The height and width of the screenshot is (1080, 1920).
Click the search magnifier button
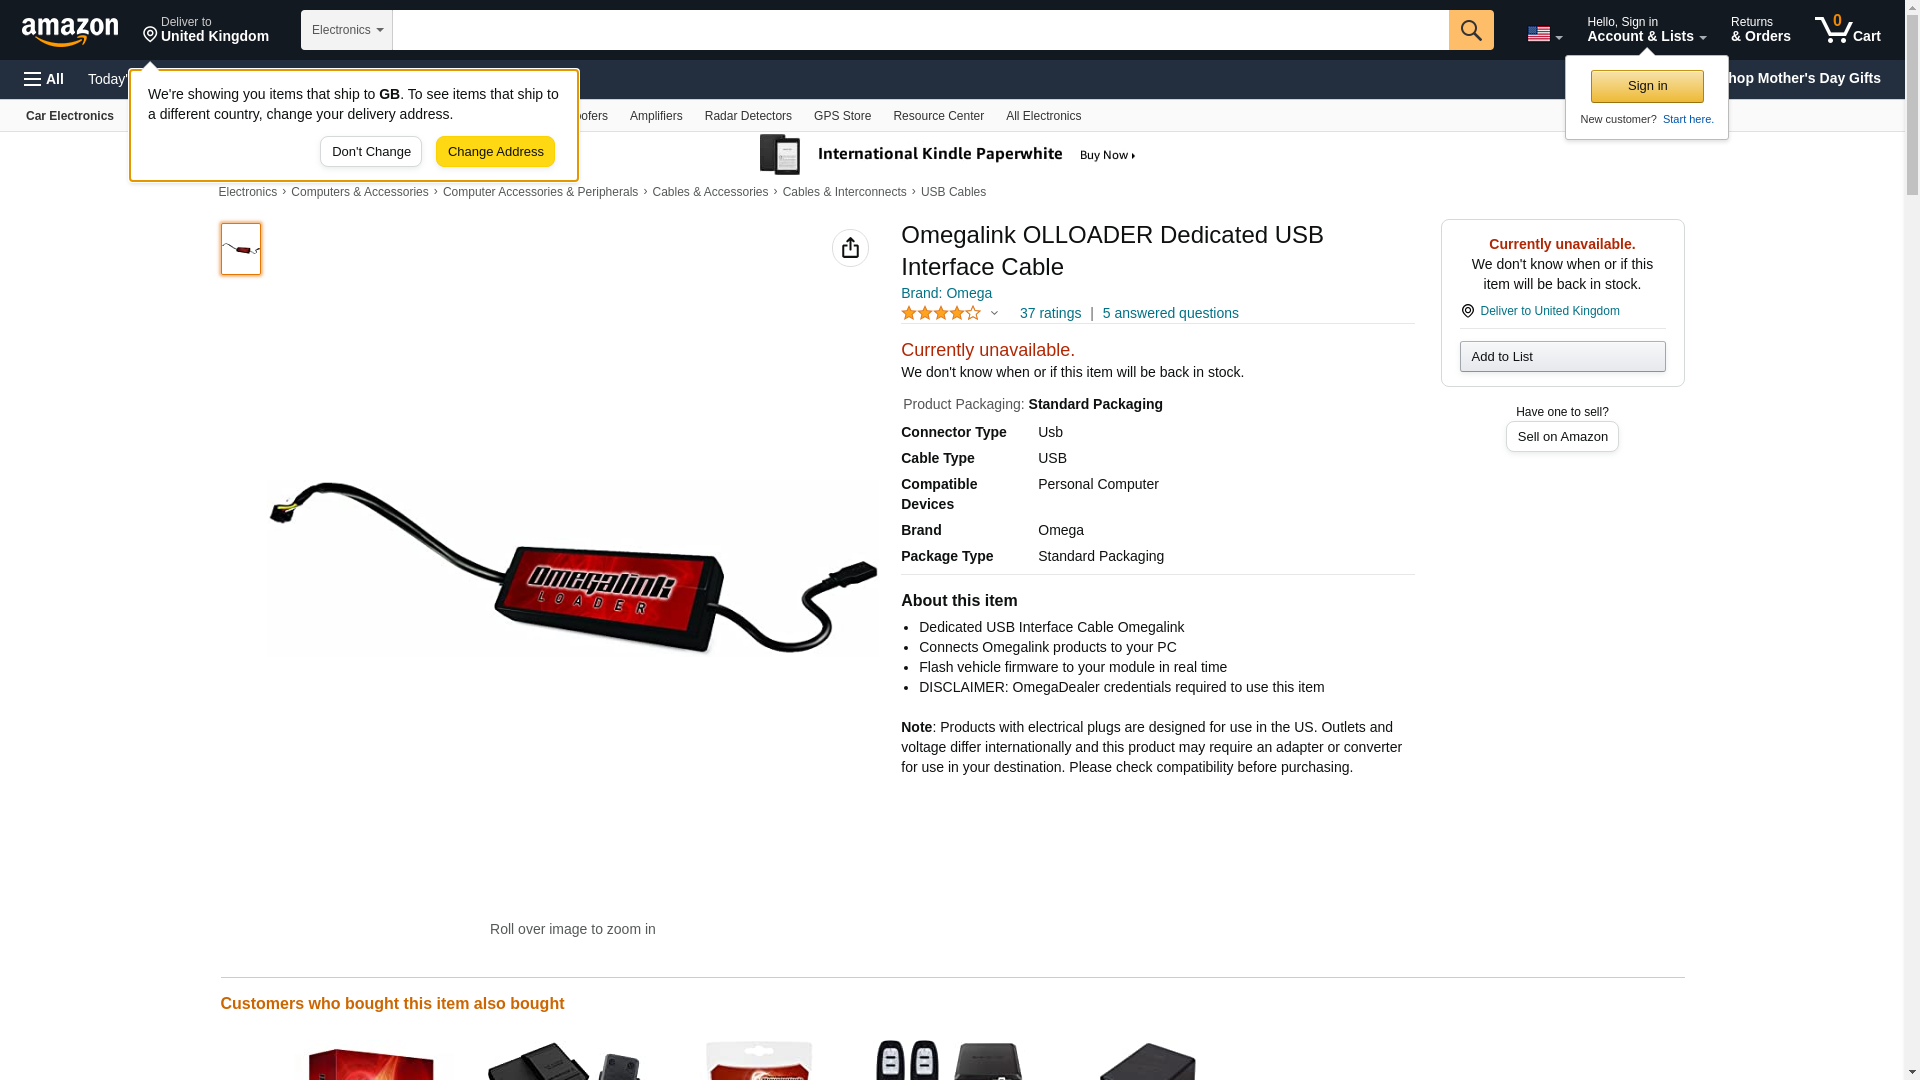pos(1471,30)
